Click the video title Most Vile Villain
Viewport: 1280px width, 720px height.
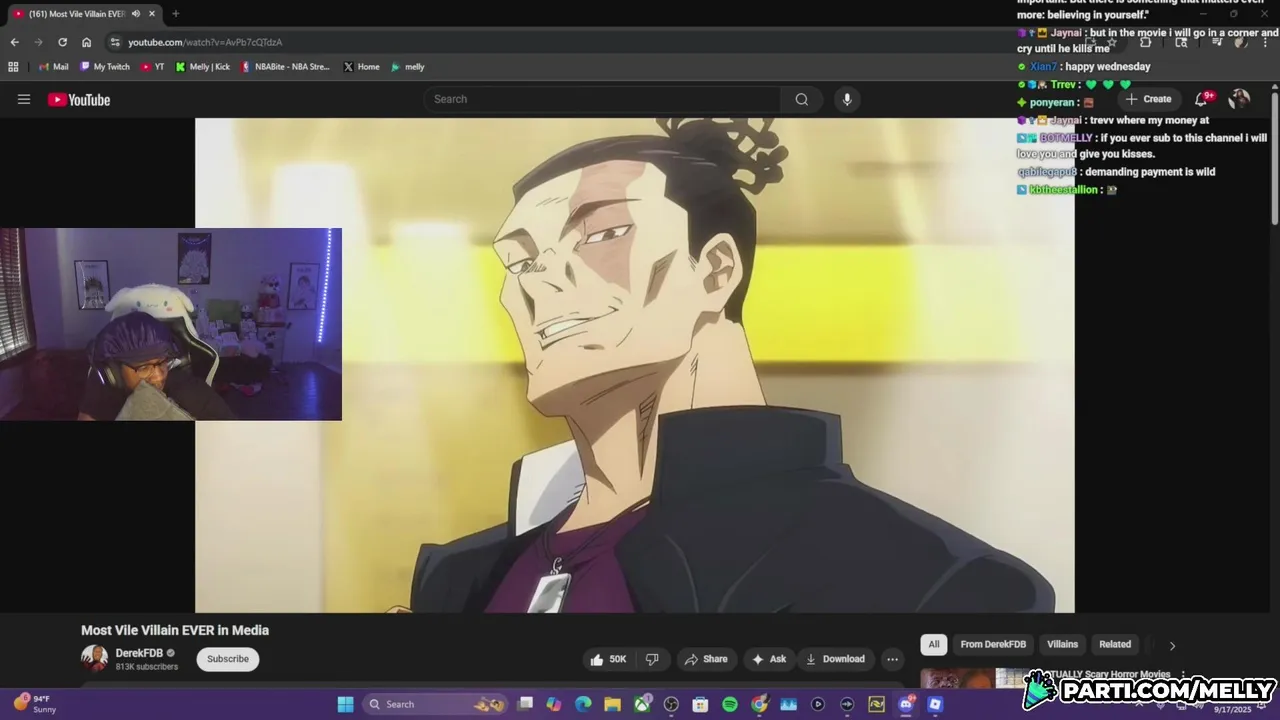pos(175,630)
